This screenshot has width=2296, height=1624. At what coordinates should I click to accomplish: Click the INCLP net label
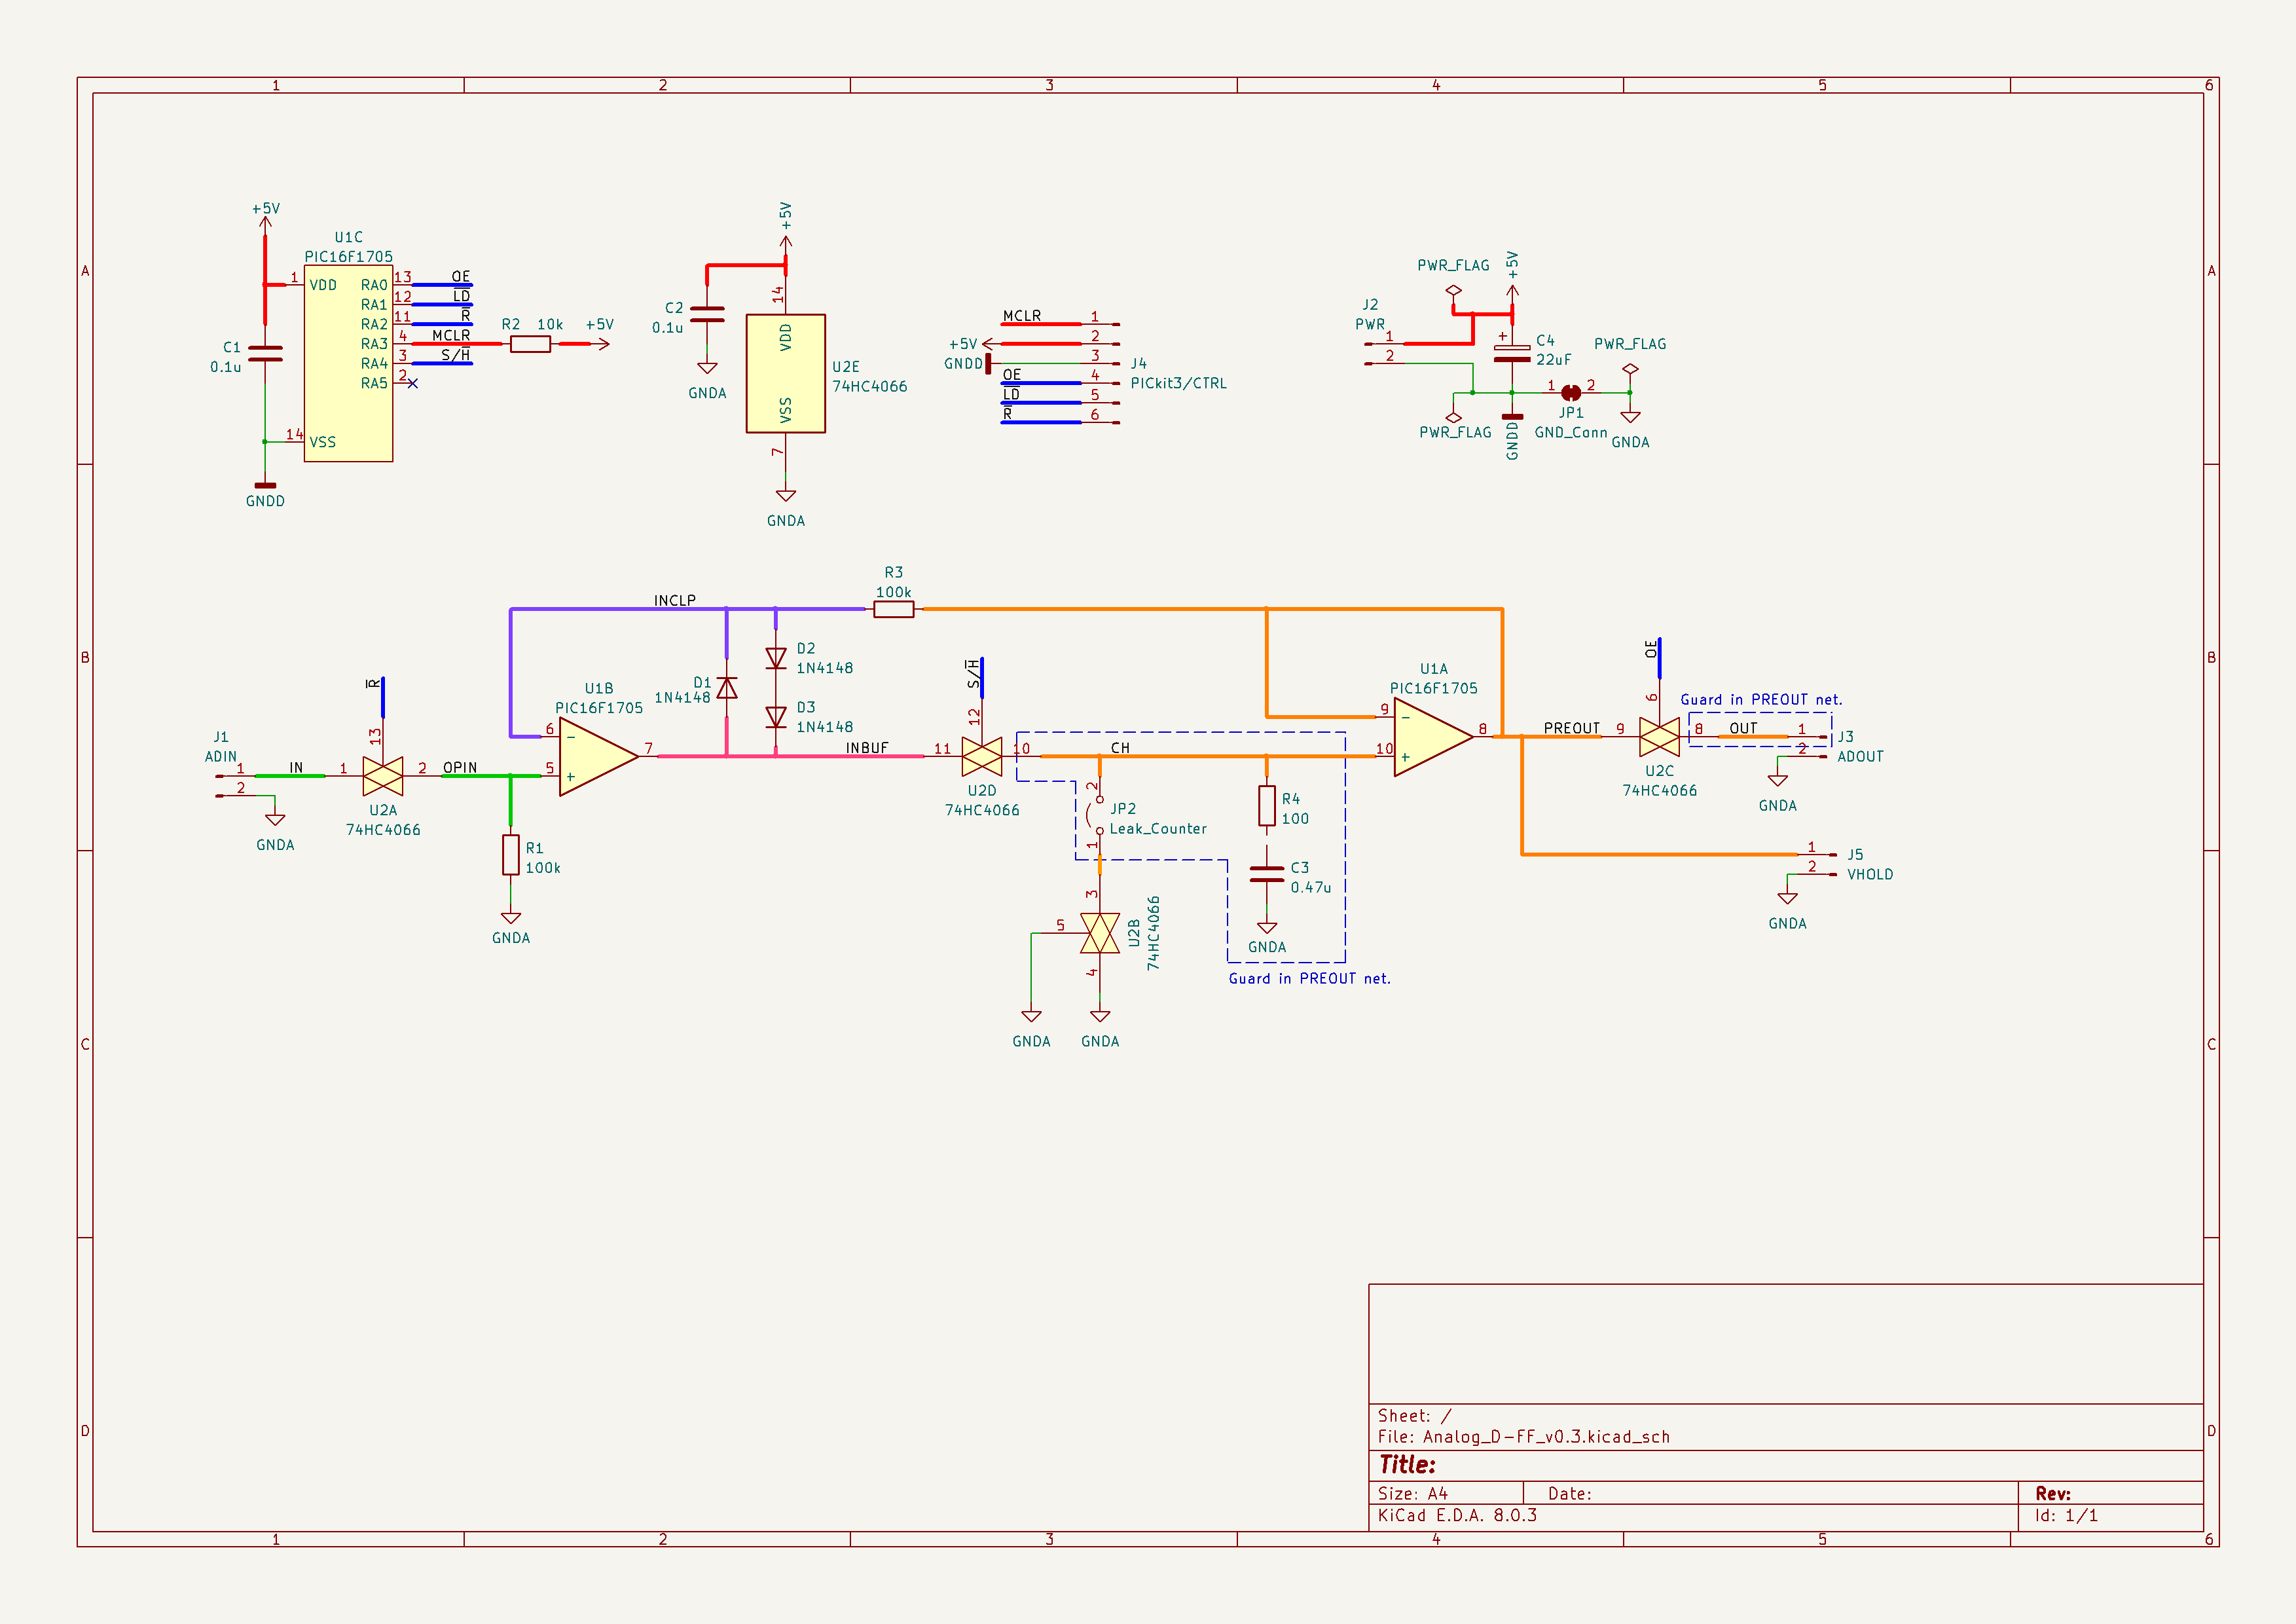tap(674, 600)
